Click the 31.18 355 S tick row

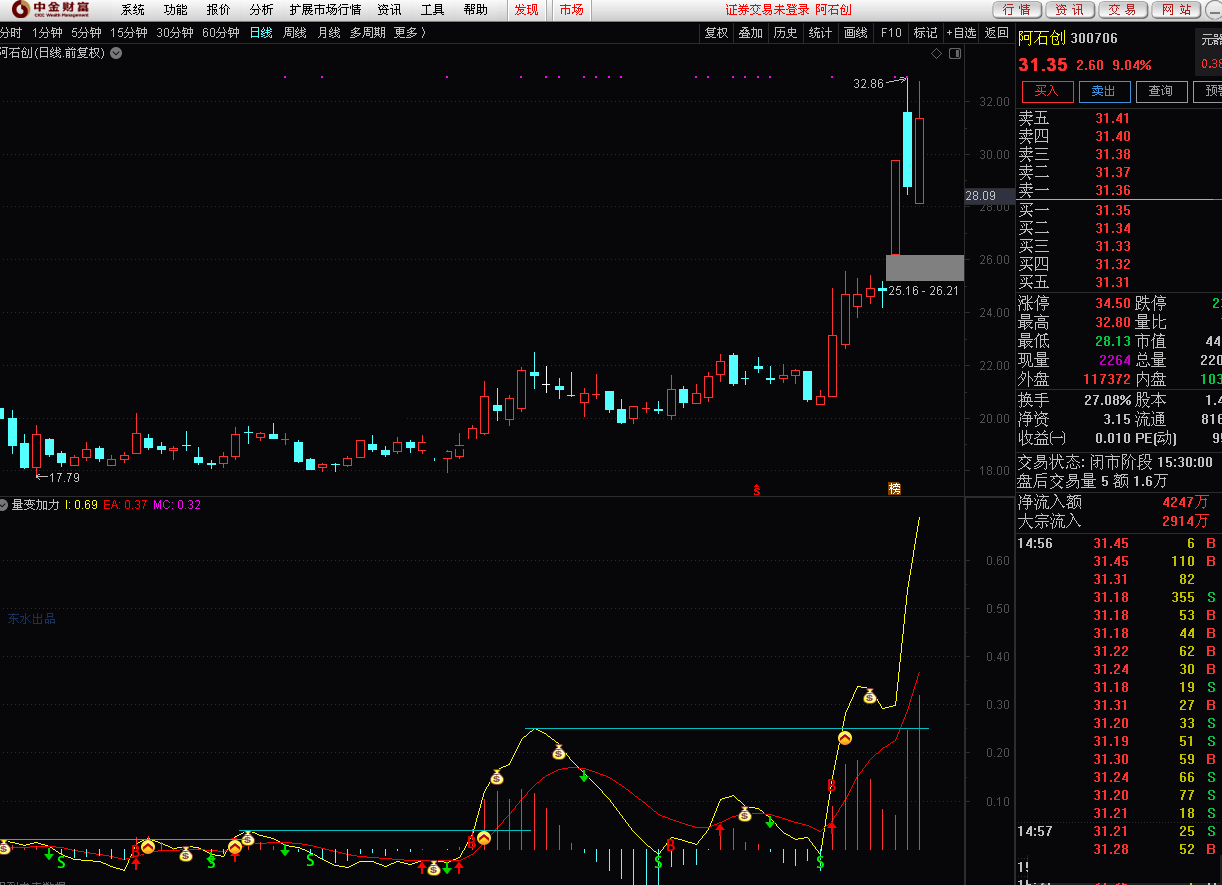tap(1120, 598)
